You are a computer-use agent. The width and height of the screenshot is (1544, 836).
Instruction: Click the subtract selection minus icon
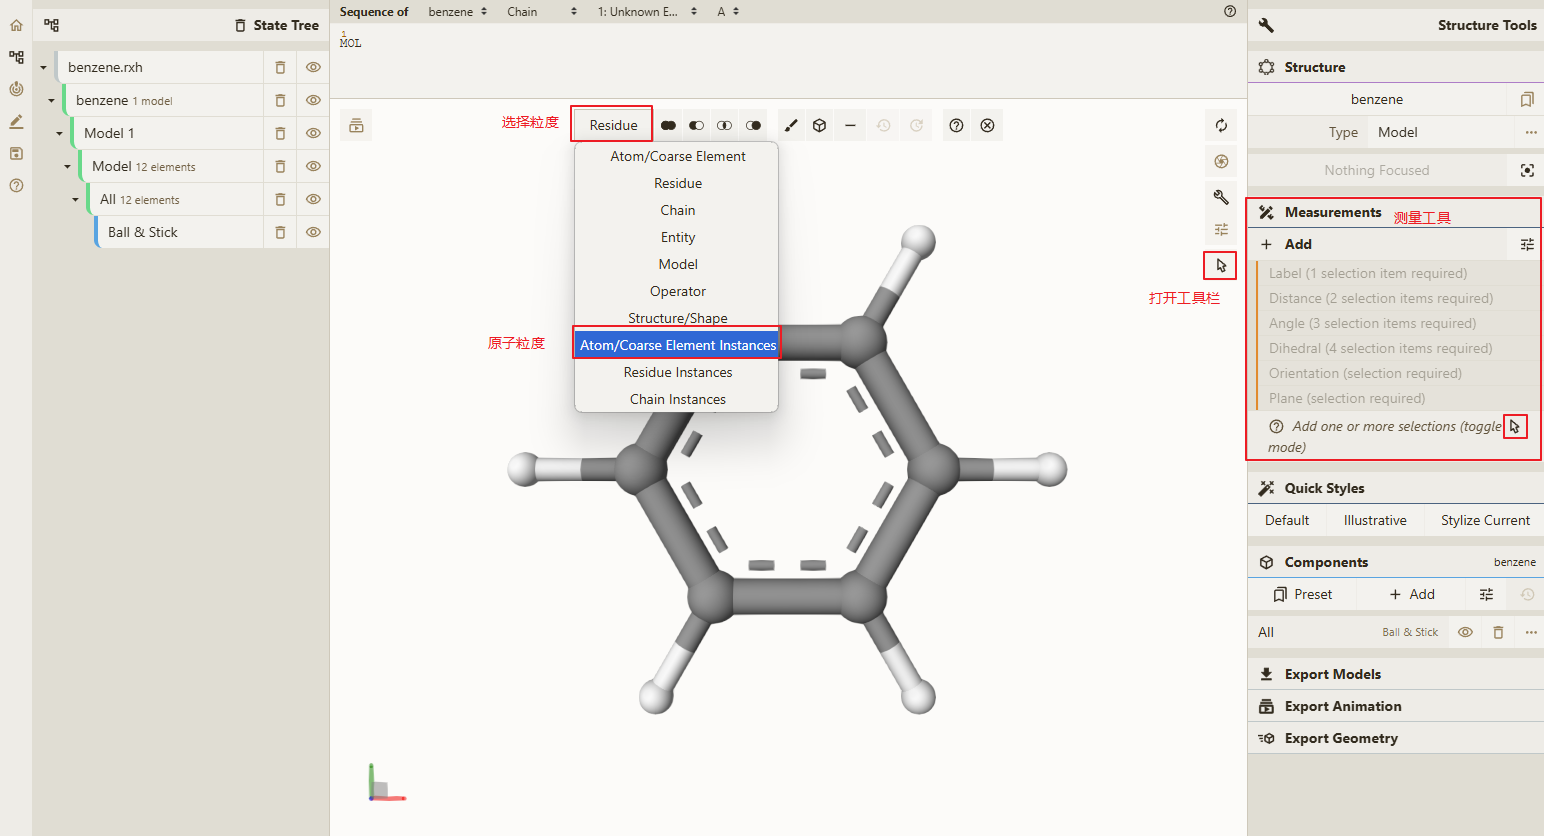click(850, 125)
